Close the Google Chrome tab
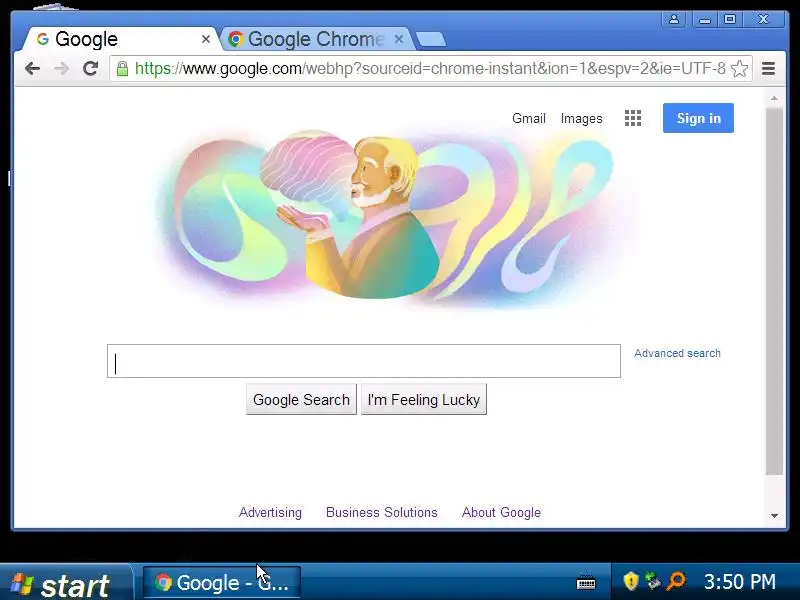Screen dimensions: 800x600 pyautogui.click(x=399, y=39)
